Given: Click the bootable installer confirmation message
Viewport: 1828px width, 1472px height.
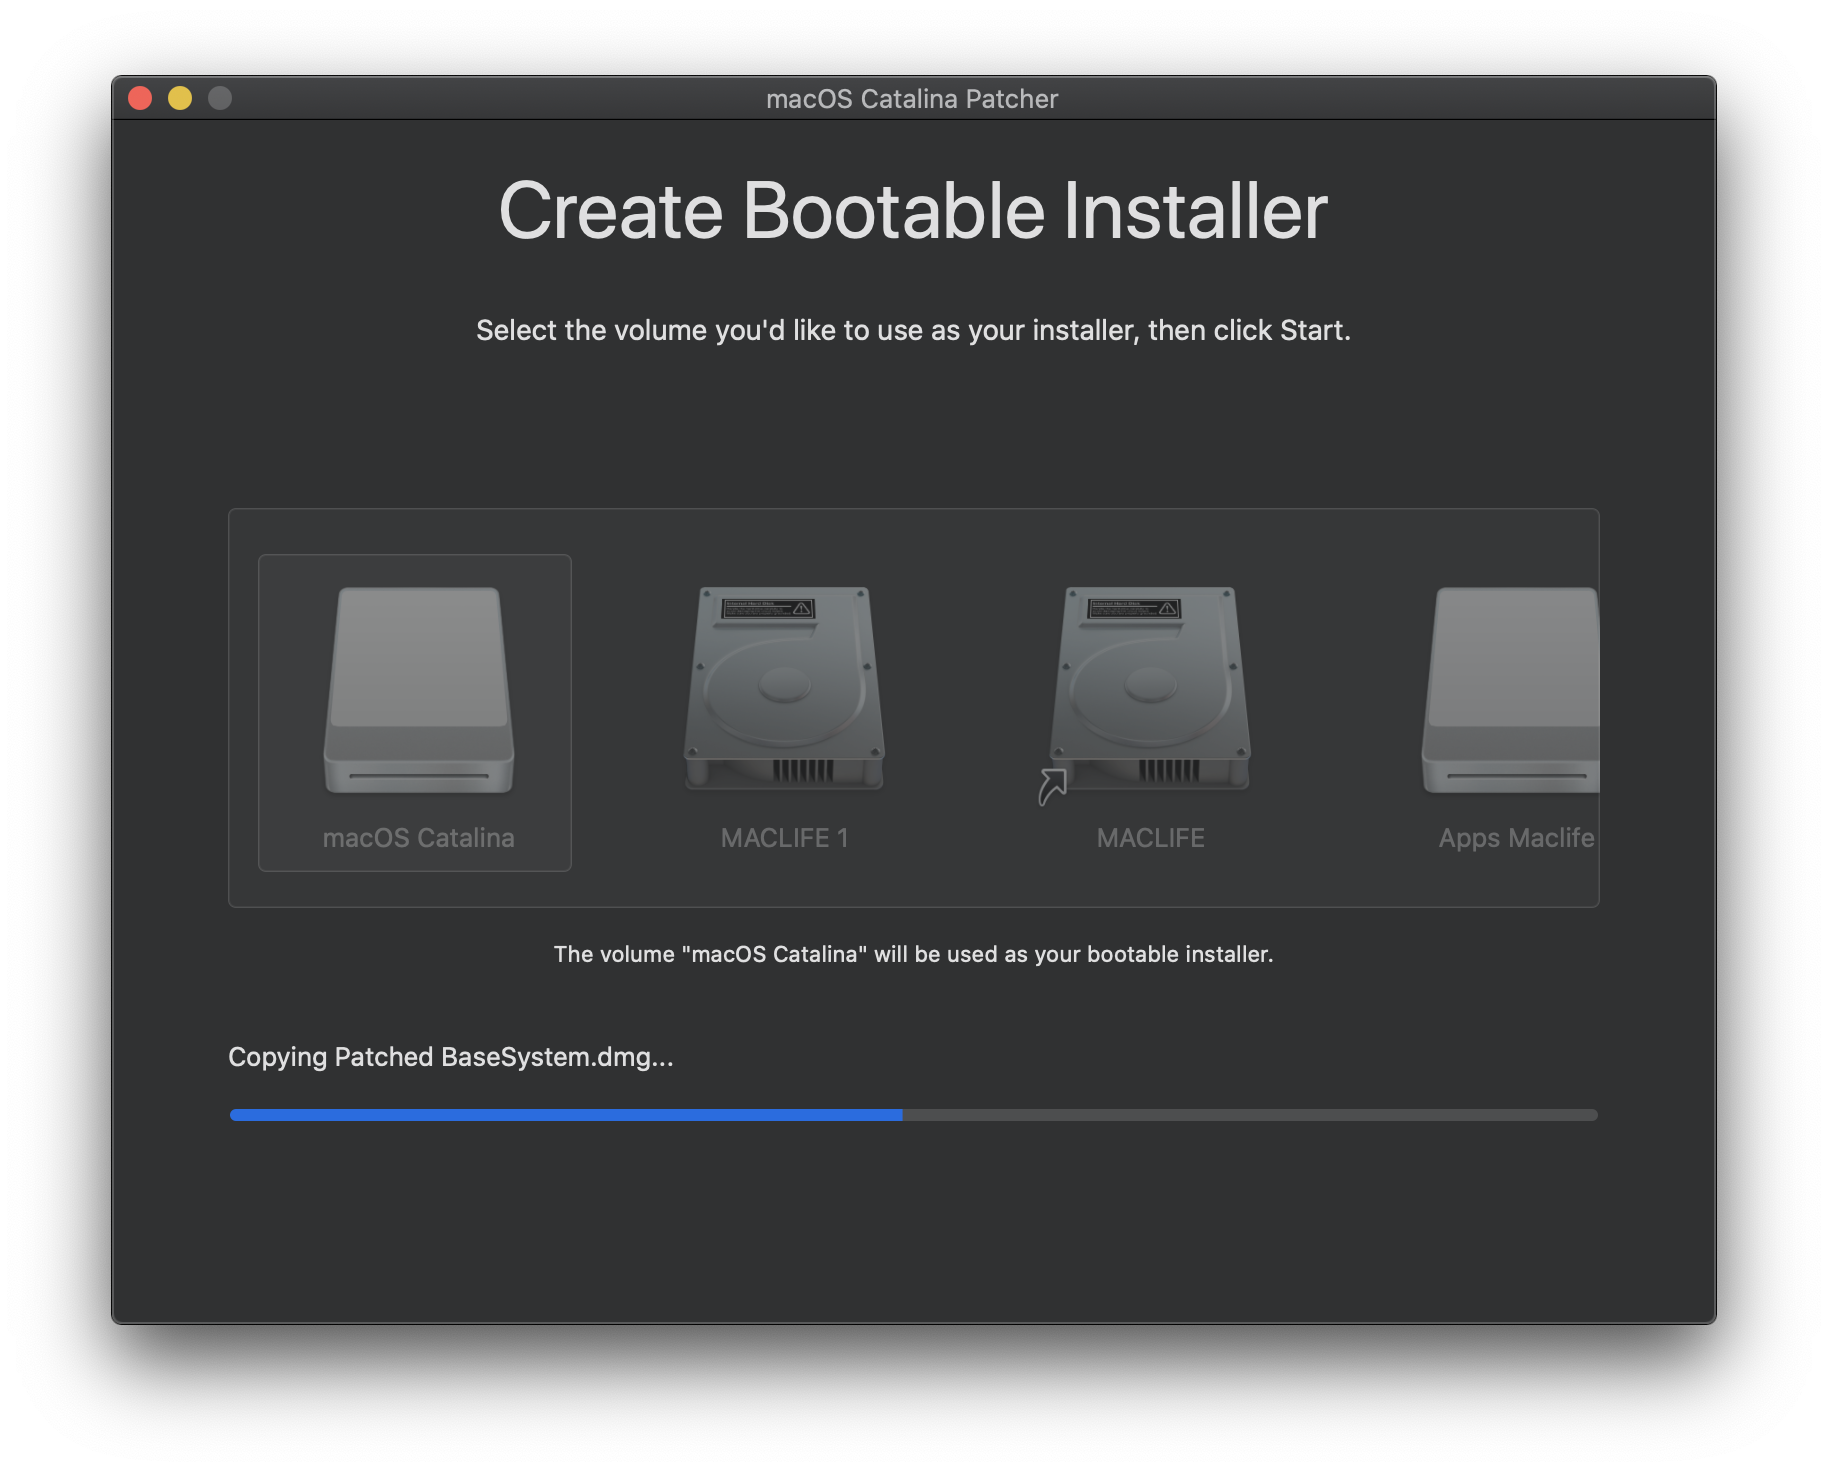Looking at the screenshot, I should [913, 954].
